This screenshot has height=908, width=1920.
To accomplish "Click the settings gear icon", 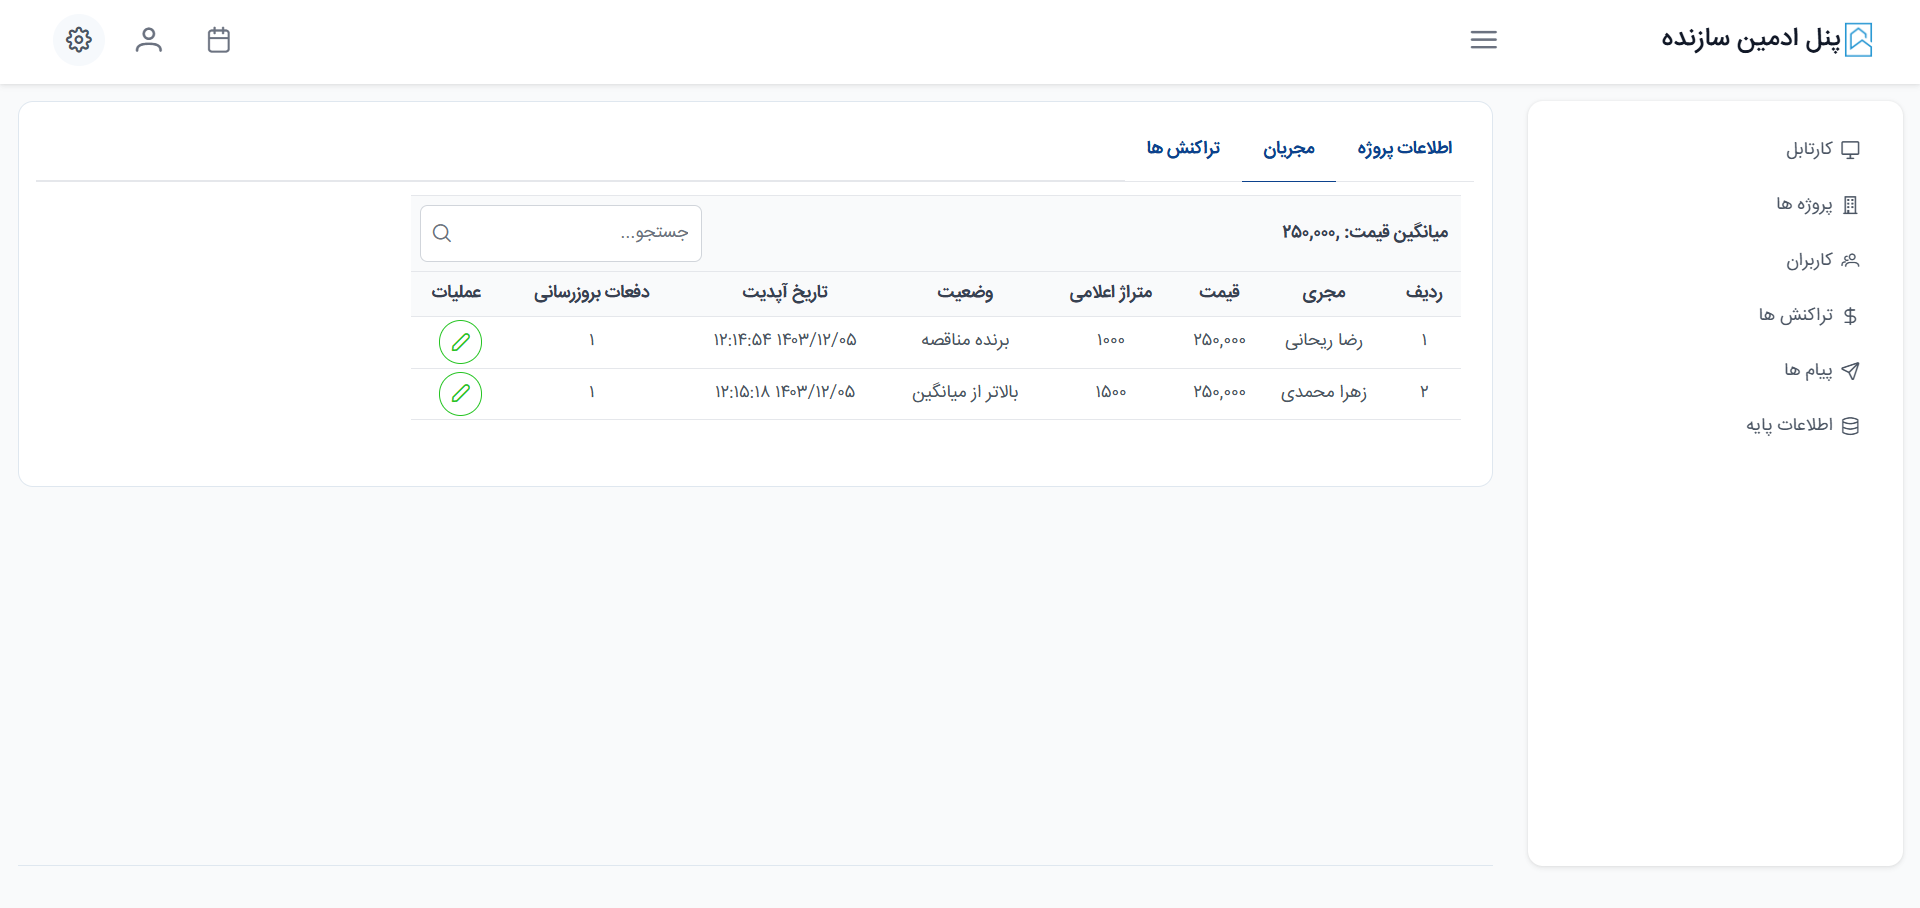I will (x=79, y=40).
